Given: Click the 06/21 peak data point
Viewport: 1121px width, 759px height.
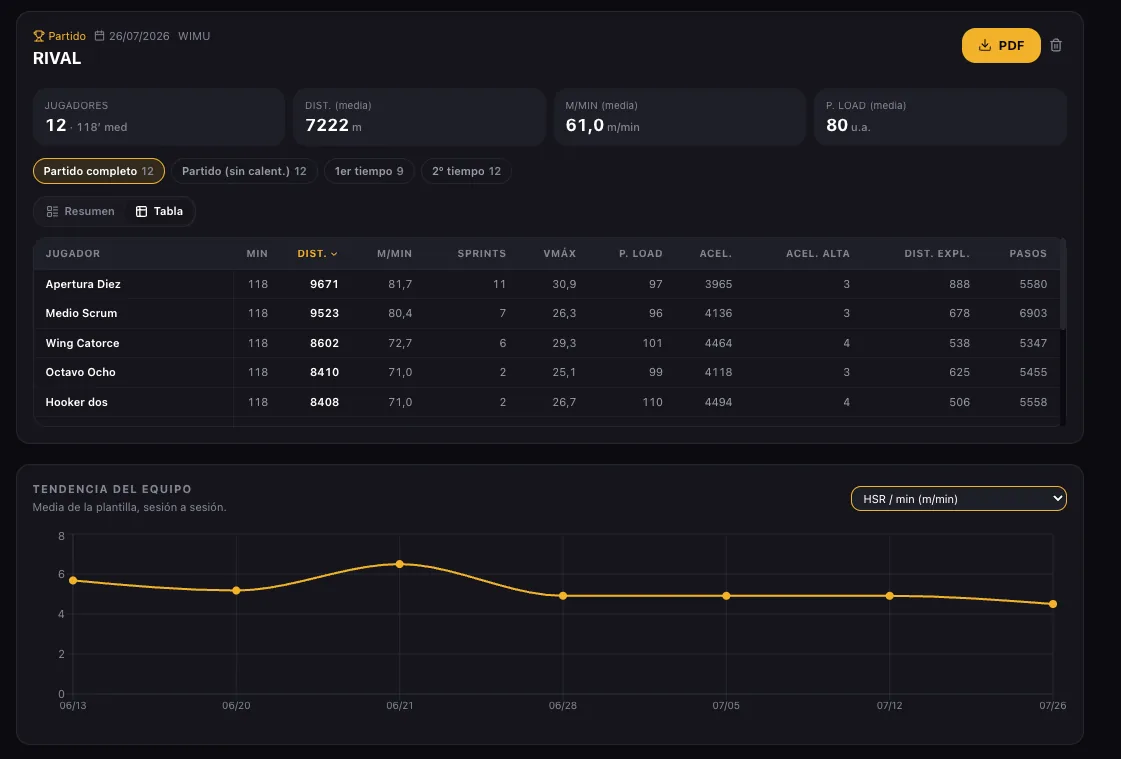Looking at the screenshot, I should point(400,564).
